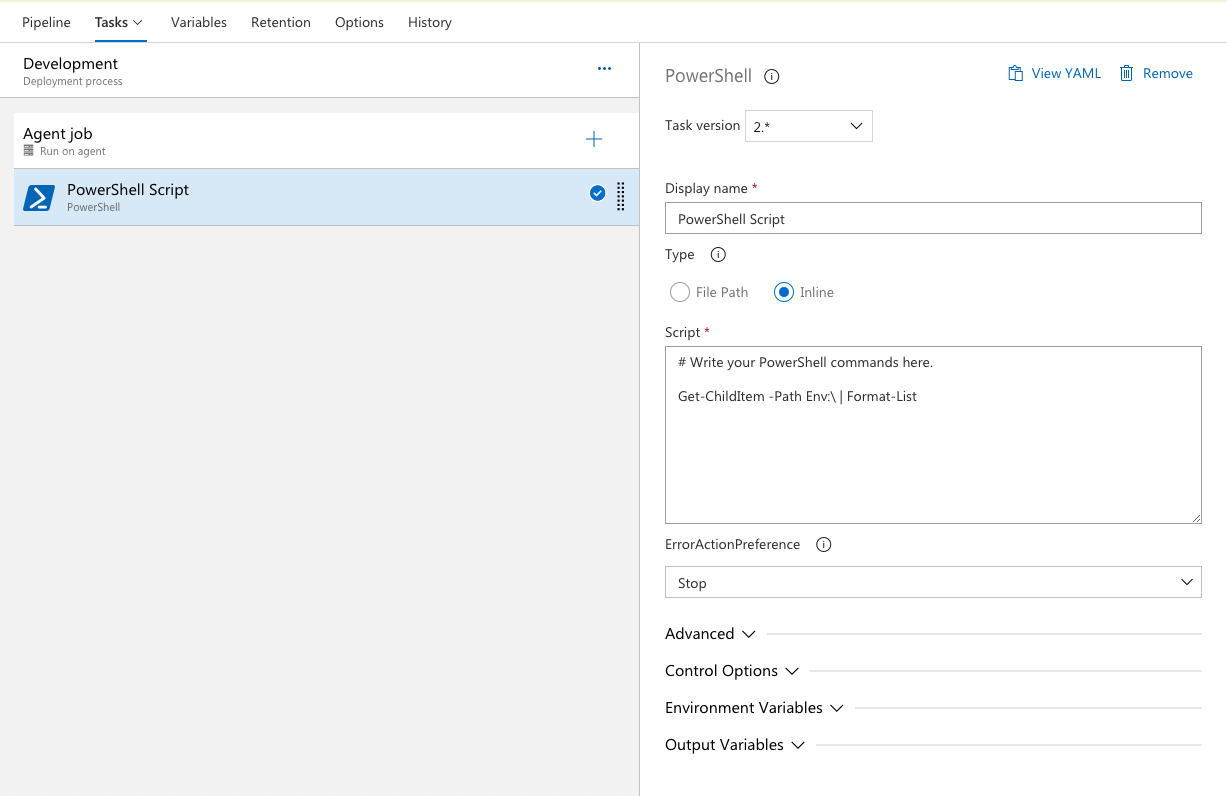Image resolution: width=1227 pixels, height=796 pixels.
Task: Open the Task version dropdown
Action: tap(809, 126)
